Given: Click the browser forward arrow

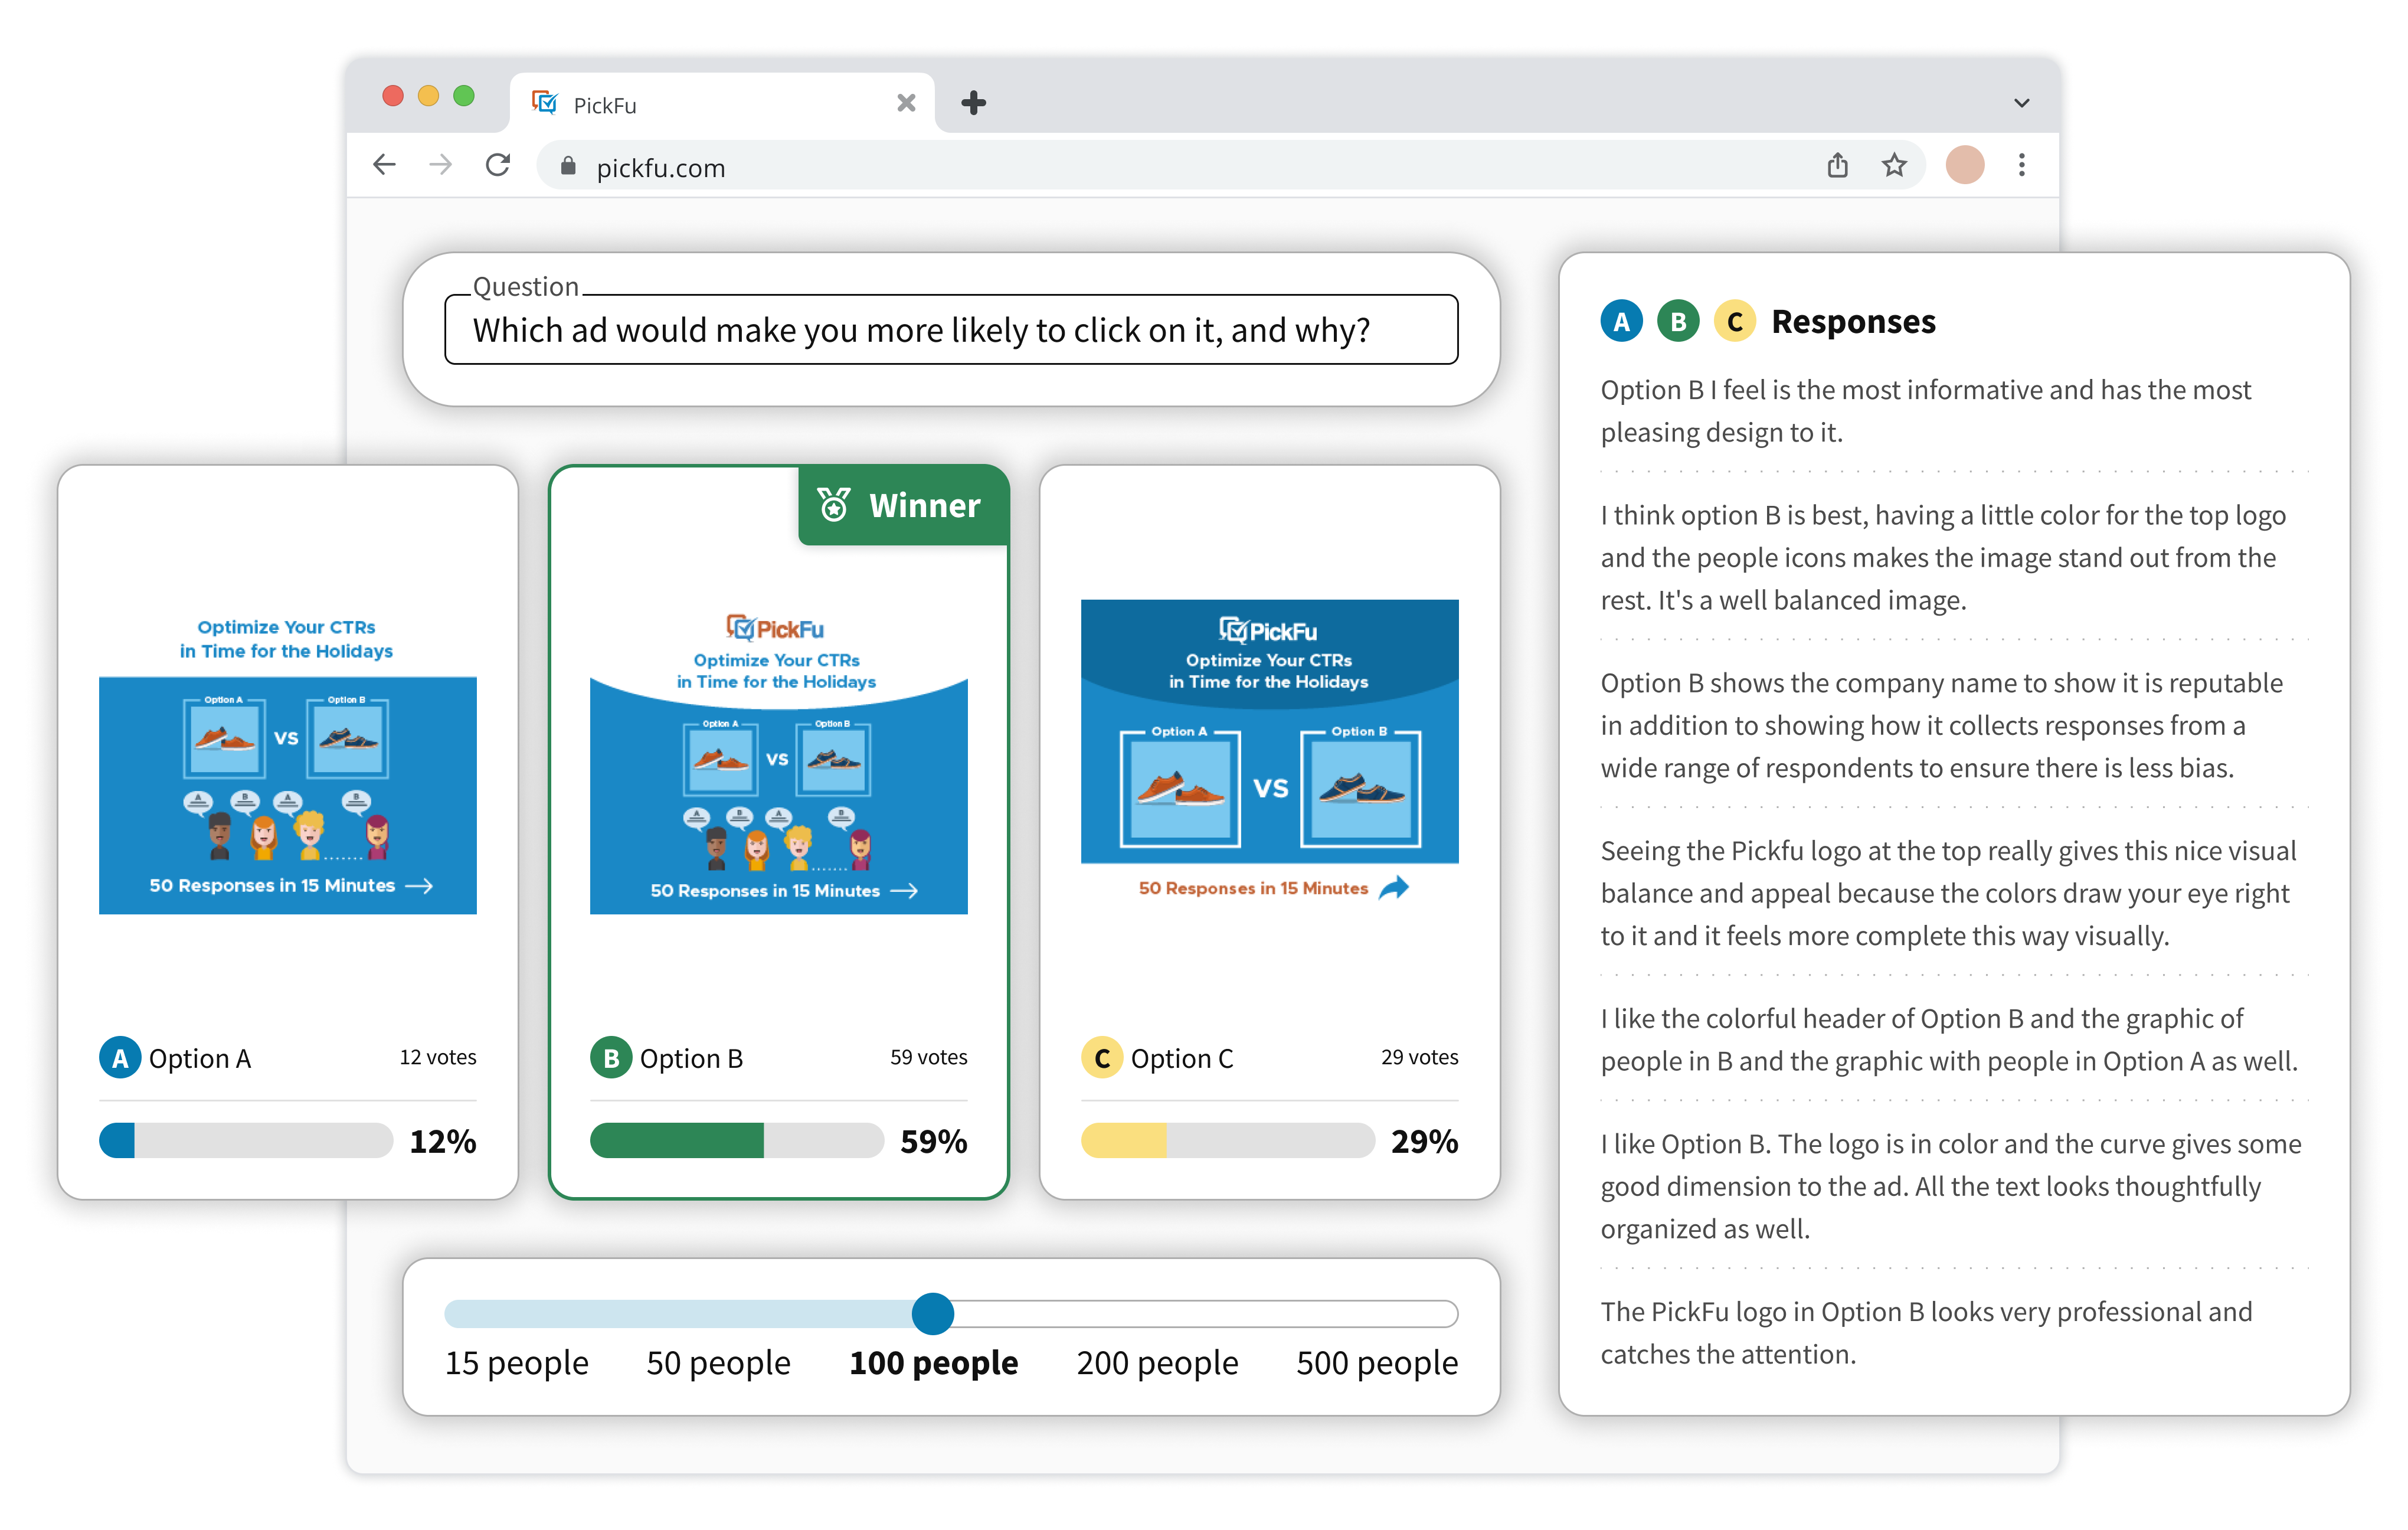Looking at the screenshot, I should [x=440, y=165].
